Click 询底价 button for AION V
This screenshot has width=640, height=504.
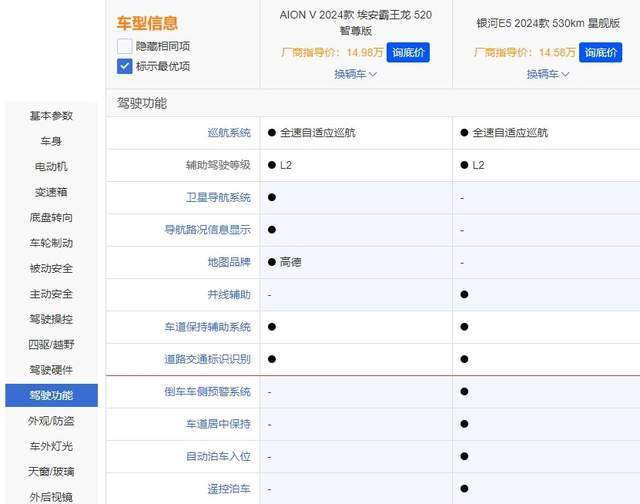408,52
